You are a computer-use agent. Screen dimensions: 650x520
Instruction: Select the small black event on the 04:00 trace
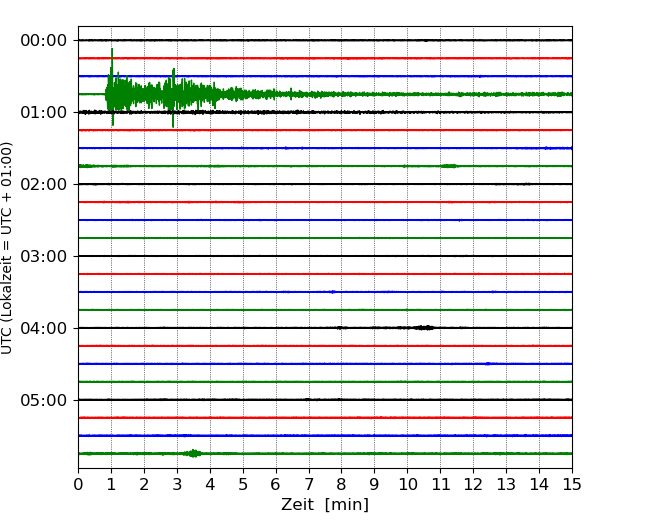click(424, 327)
